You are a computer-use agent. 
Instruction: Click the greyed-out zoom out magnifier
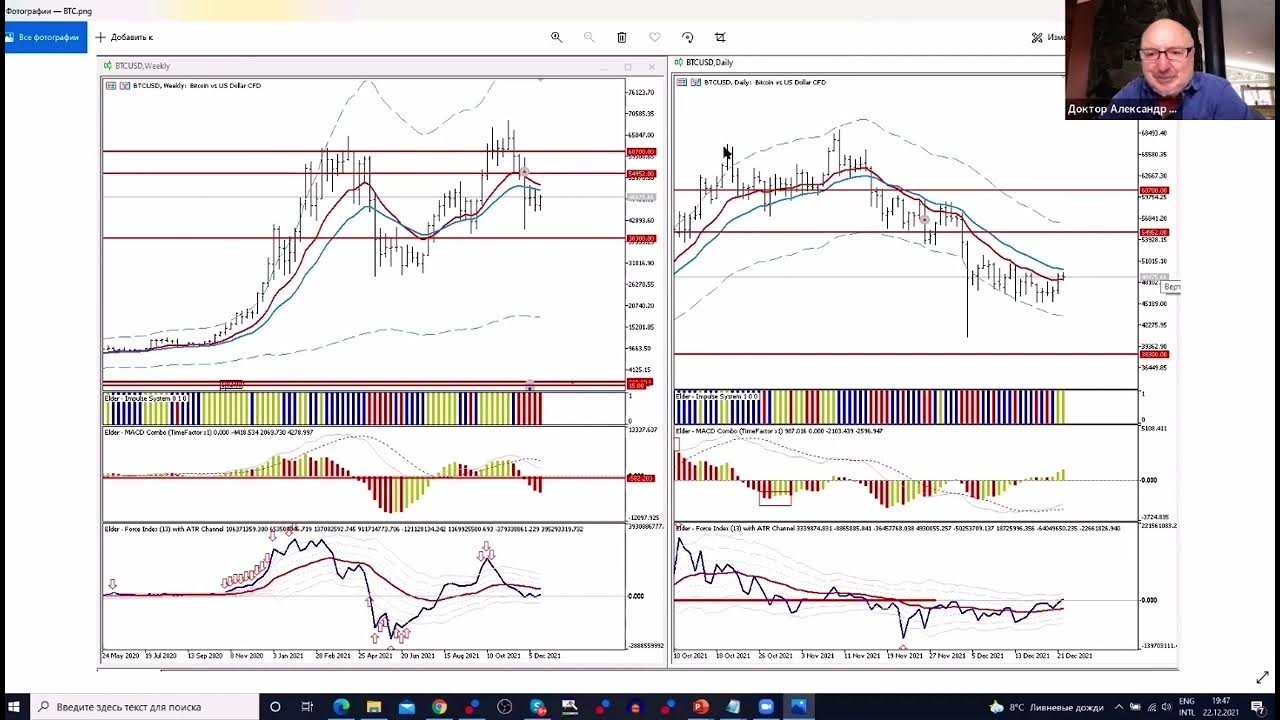click(589, 37)
